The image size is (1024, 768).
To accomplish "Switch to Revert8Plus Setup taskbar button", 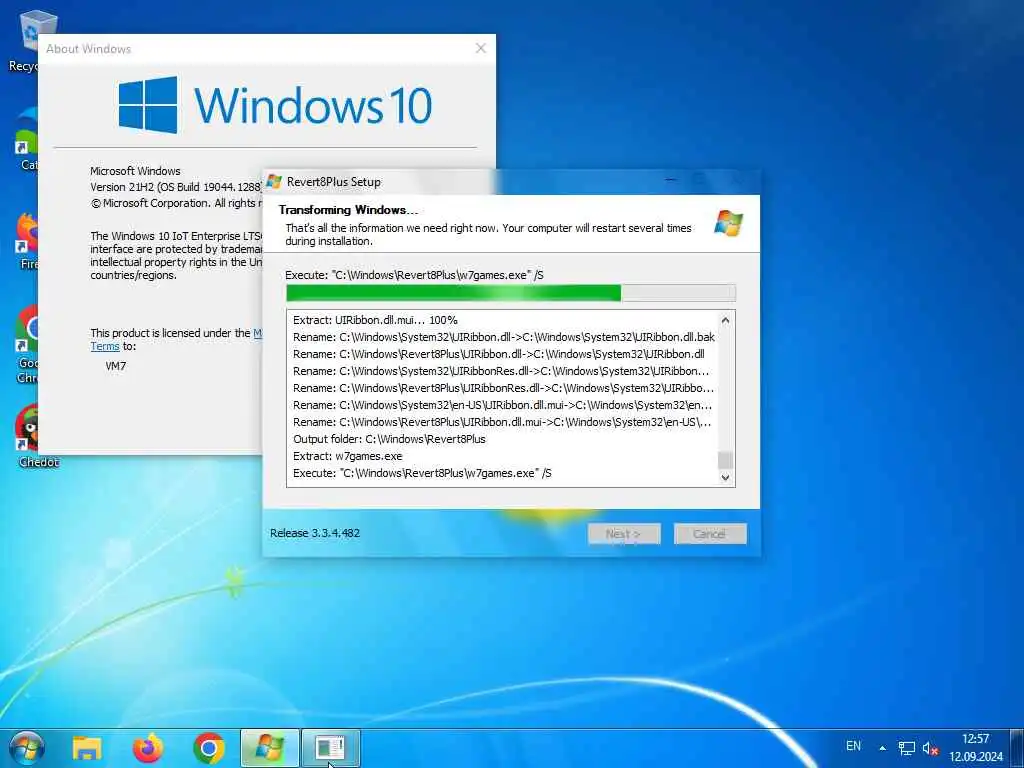I will (270, 748).
